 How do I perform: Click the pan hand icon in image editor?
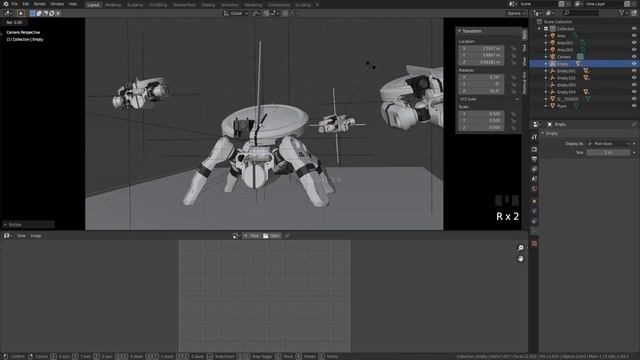[x=520, y=259]
